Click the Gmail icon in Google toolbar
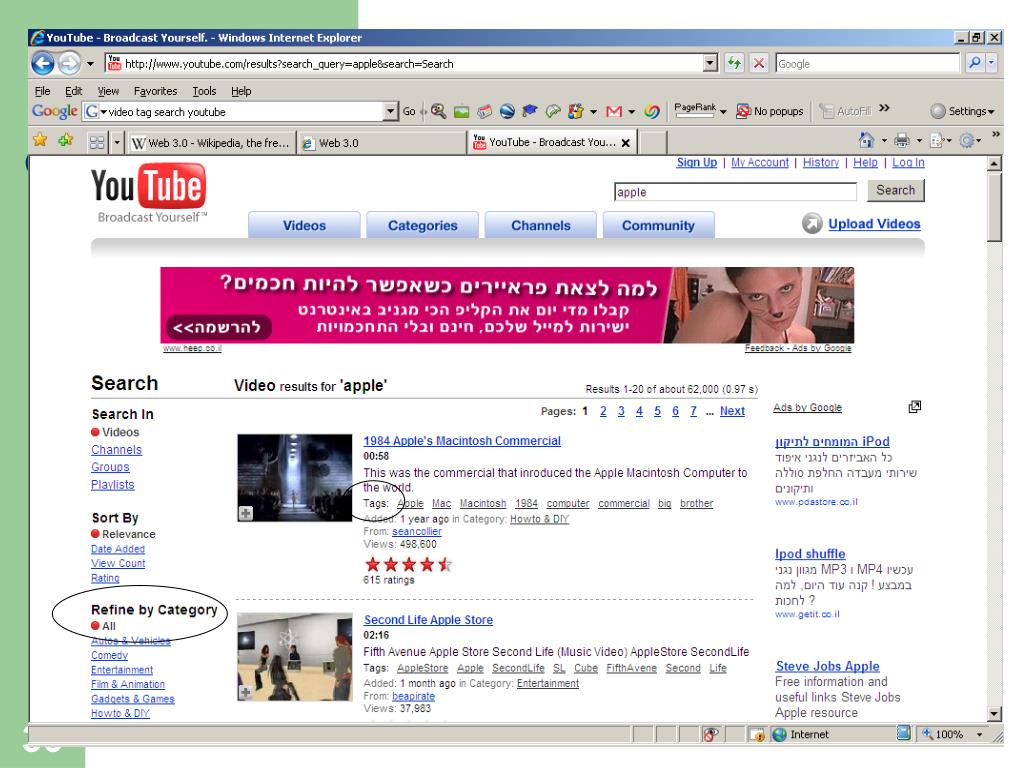 [614, 112]
